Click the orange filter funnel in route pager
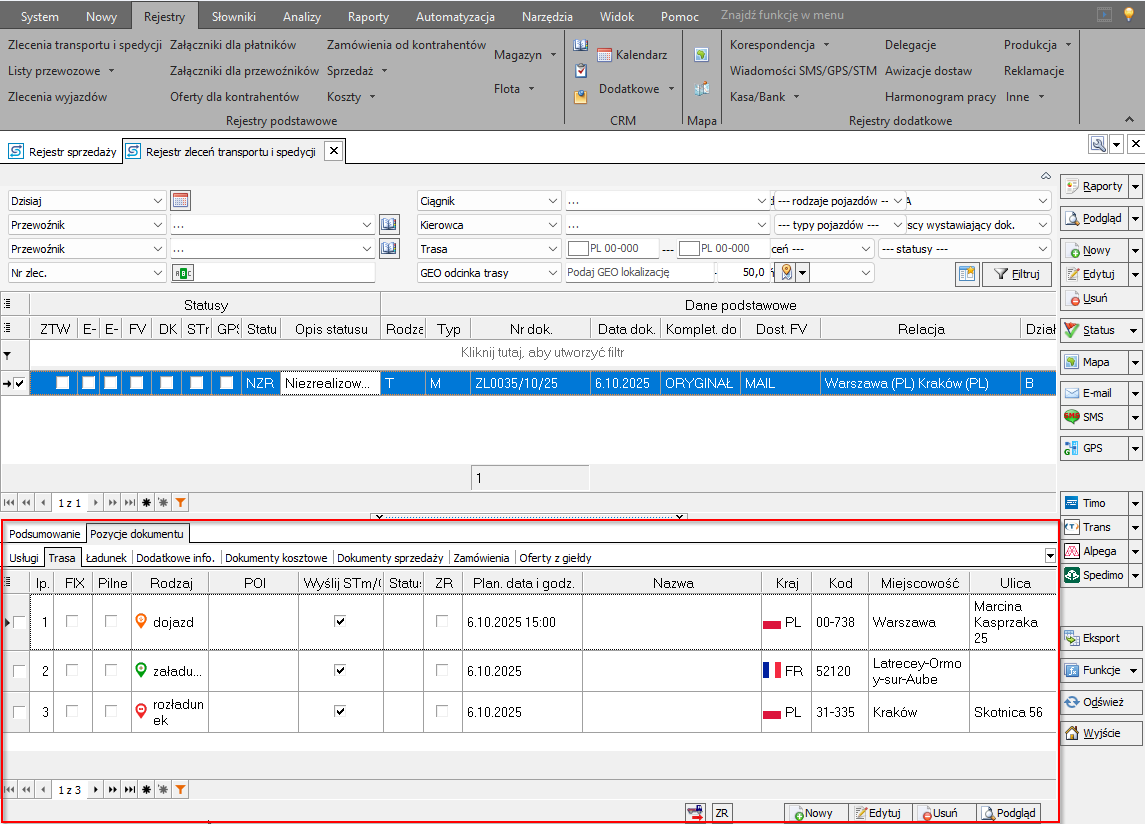 [x=180, y=789]
